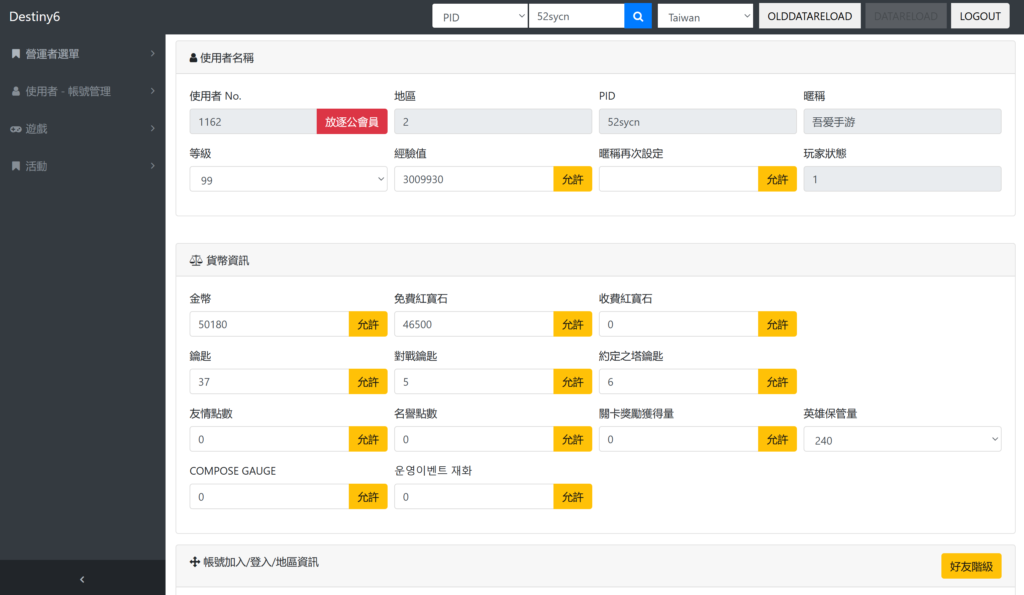
Task: Open the 遊戲 sidebar menu
Action: [x=82, y=129]
